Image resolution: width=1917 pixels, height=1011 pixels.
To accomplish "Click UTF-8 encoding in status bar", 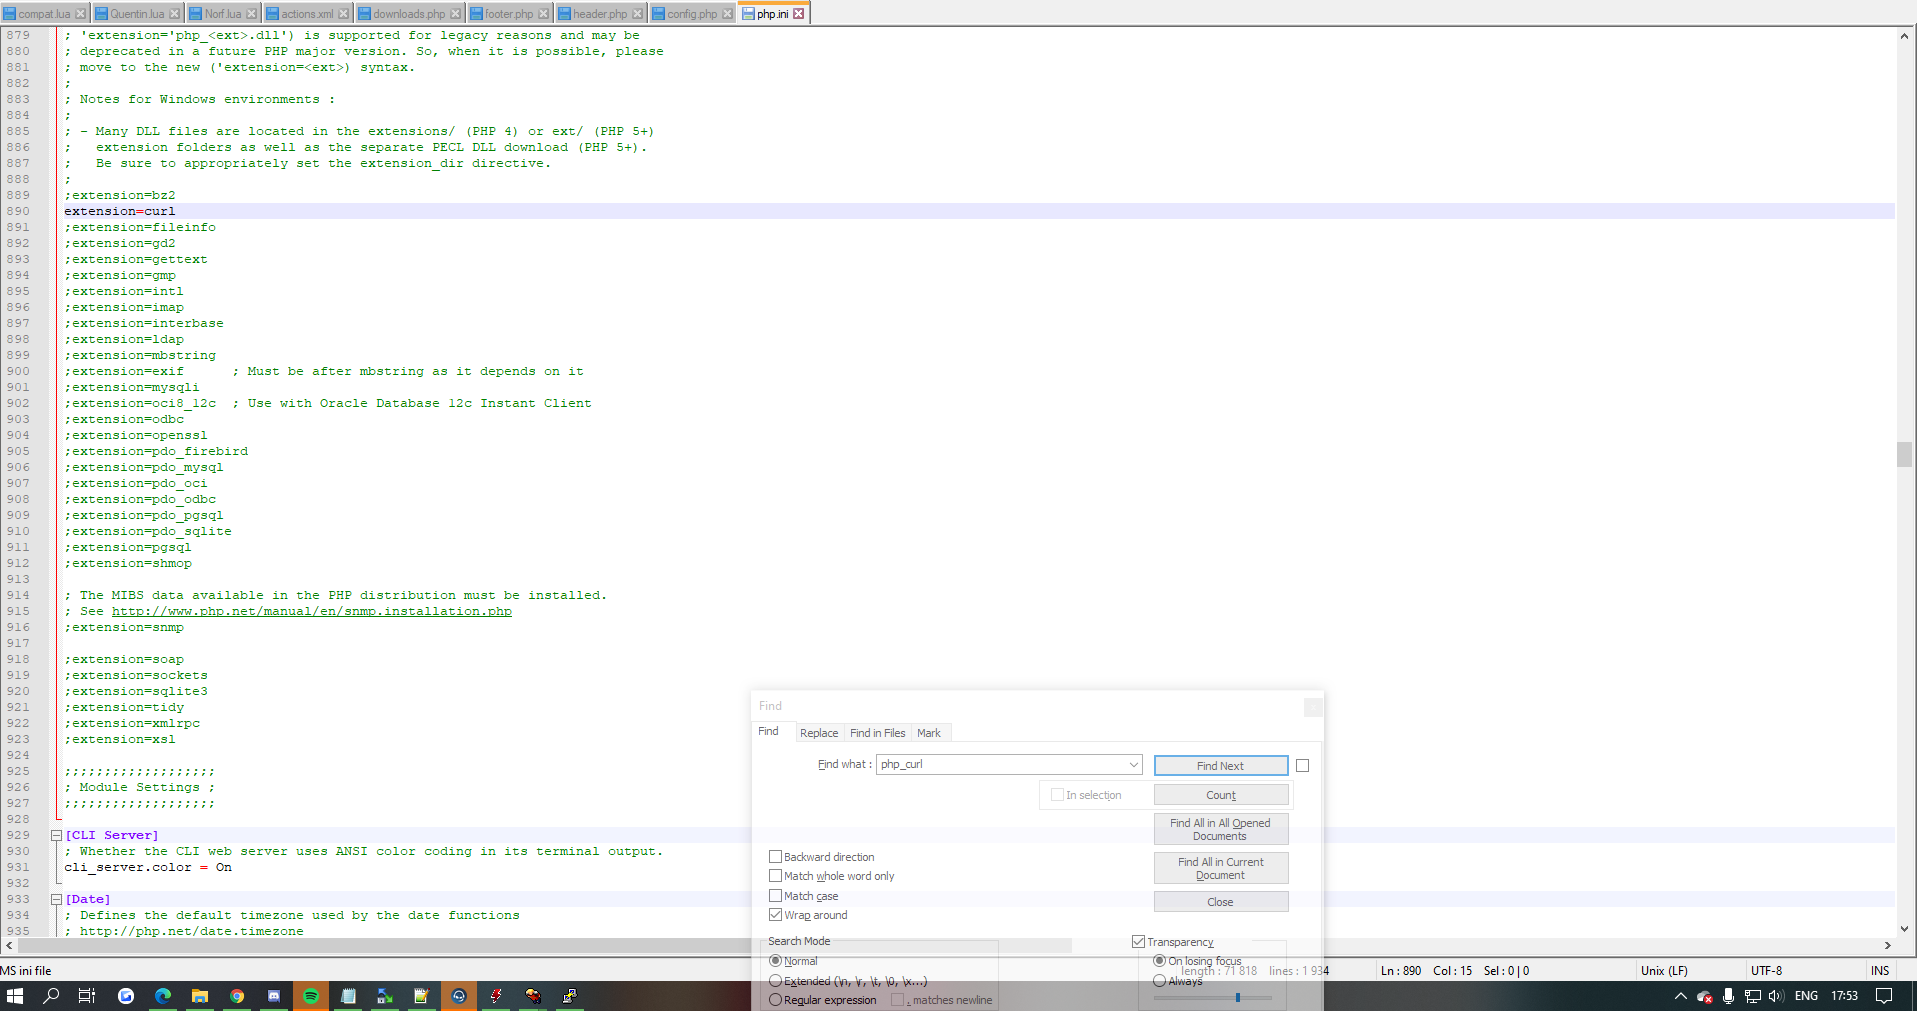I will coord(1766,971).
